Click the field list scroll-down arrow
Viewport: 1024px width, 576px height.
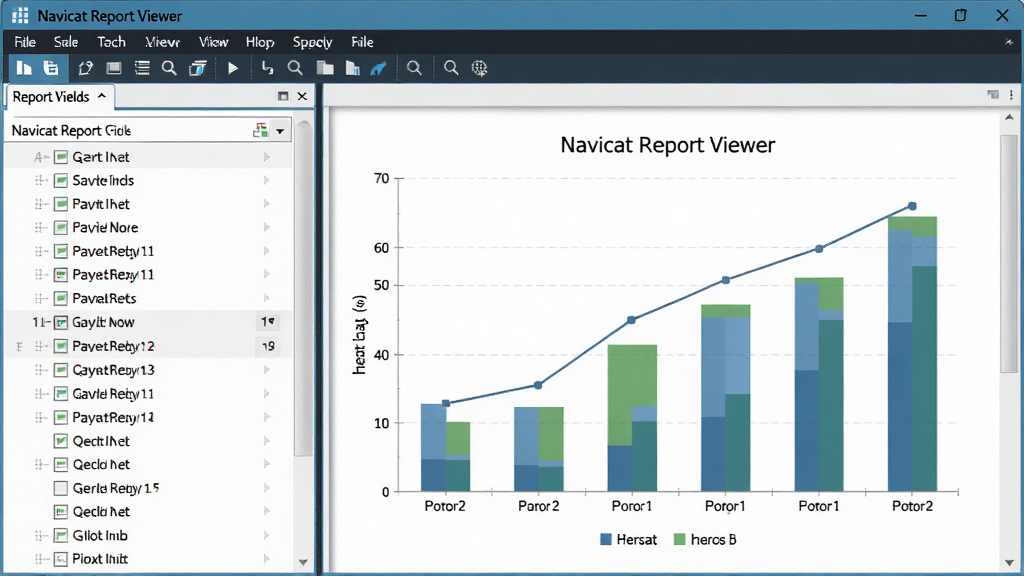[x=302, y=562]
